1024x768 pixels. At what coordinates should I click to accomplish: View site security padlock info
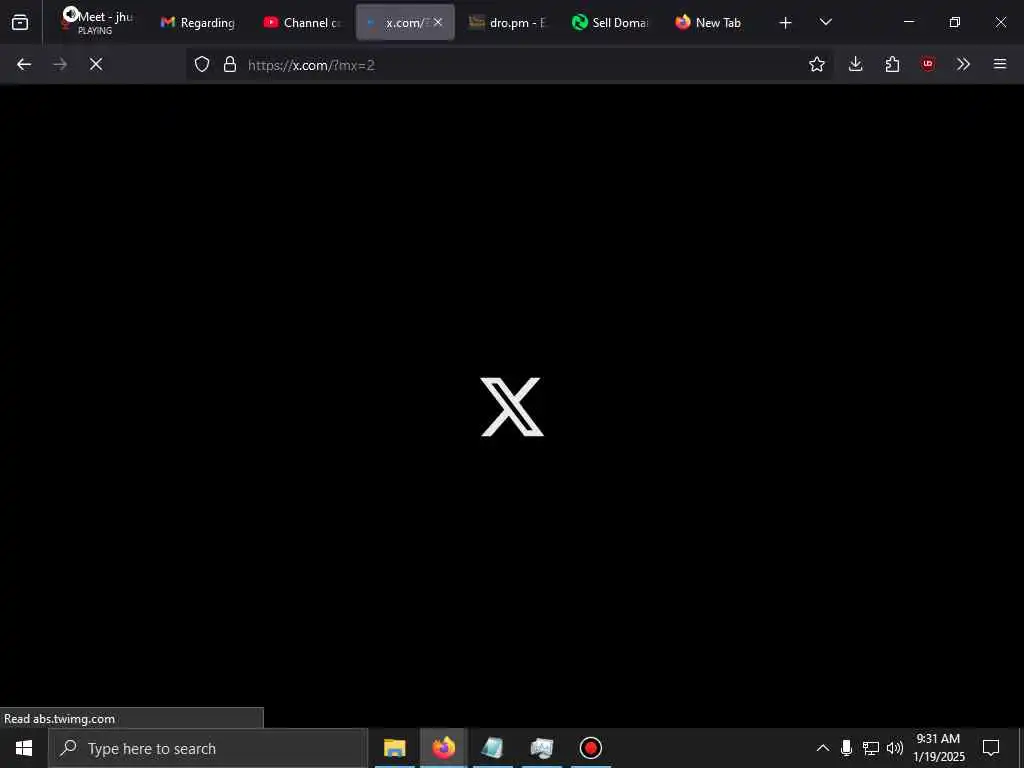tap(230, 64)
